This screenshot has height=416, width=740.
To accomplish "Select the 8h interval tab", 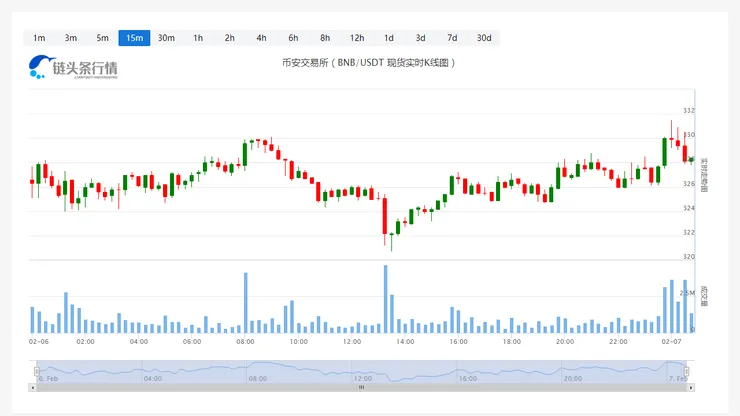I will click(x=325, y=38).
